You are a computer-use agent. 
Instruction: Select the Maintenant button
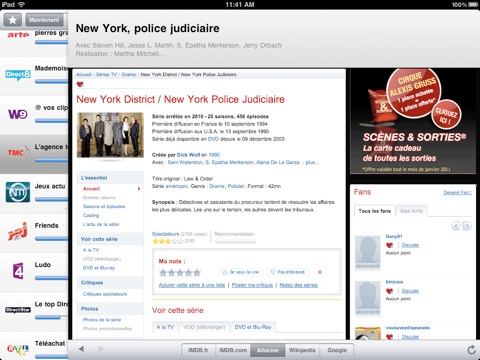click(44, 20)
